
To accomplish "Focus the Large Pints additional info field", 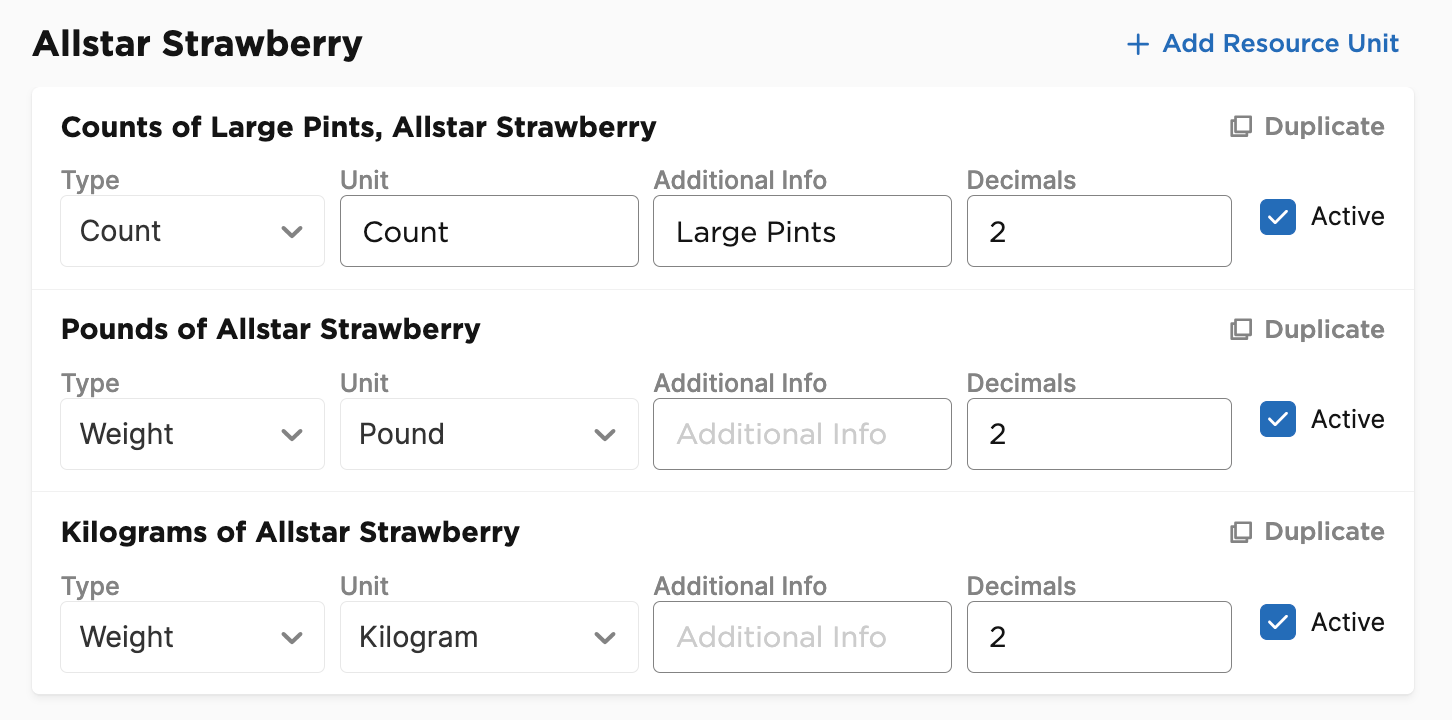I will 802,231.
